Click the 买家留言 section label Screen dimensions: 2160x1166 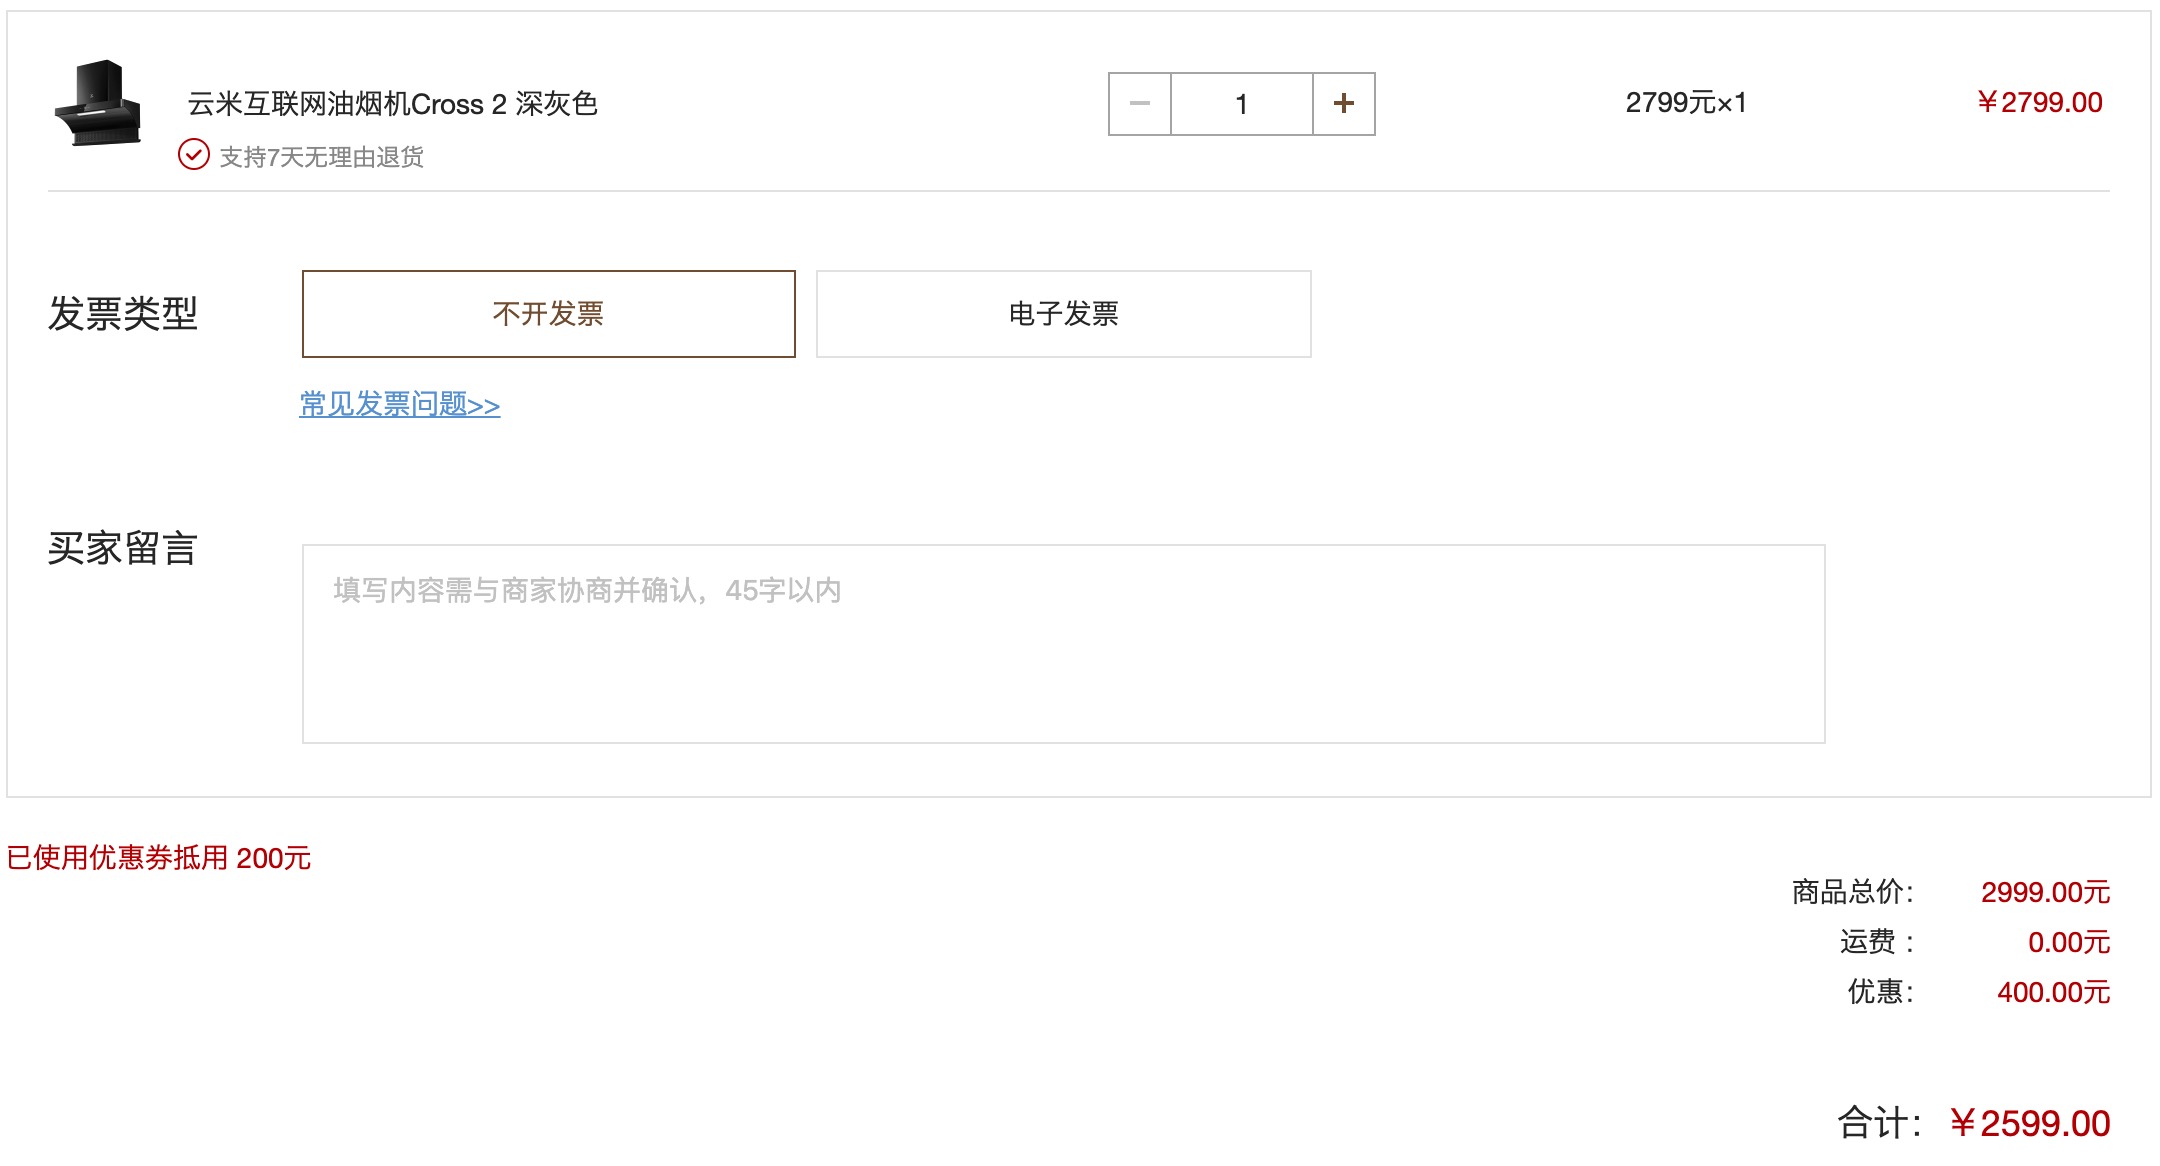(123, 548)
